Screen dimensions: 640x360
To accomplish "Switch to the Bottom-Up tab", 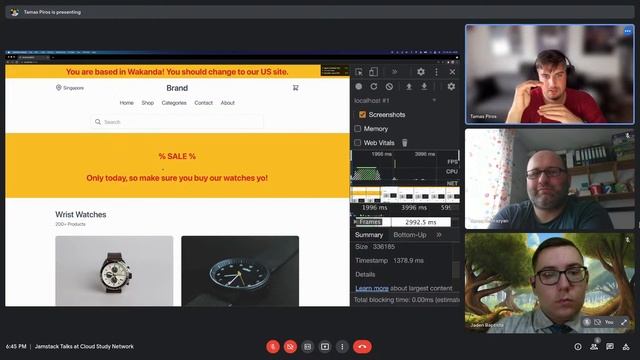I will [409, 235].
